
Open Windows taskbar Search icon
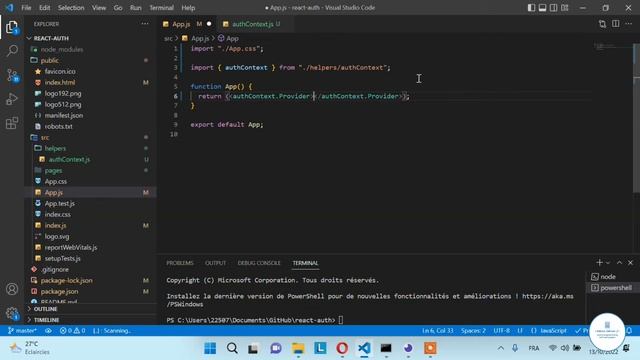(x=232, y=348)
